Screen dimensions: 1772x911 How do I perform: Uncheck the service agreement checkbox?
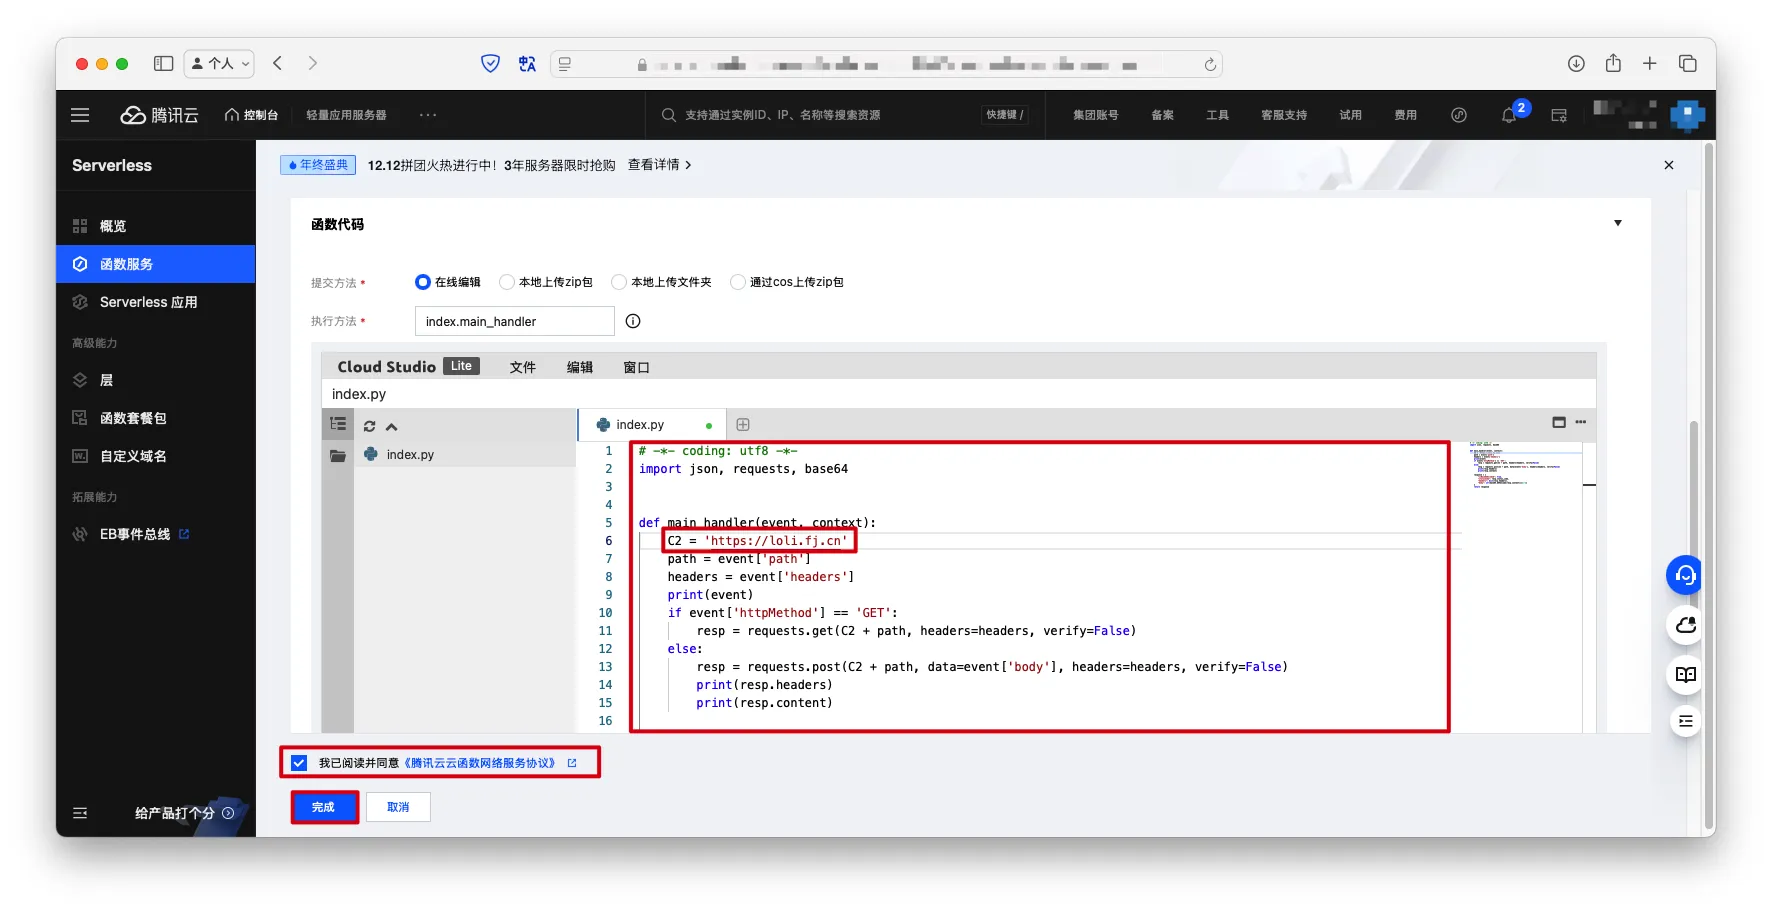299,763
